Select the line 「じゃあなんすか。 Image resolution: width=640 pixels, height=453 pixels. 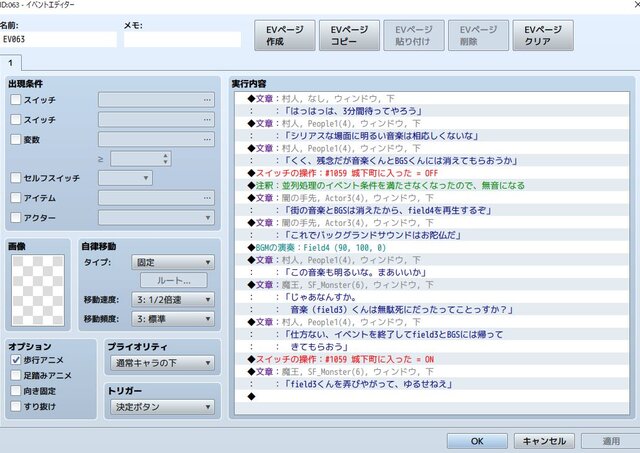point(432,297)
